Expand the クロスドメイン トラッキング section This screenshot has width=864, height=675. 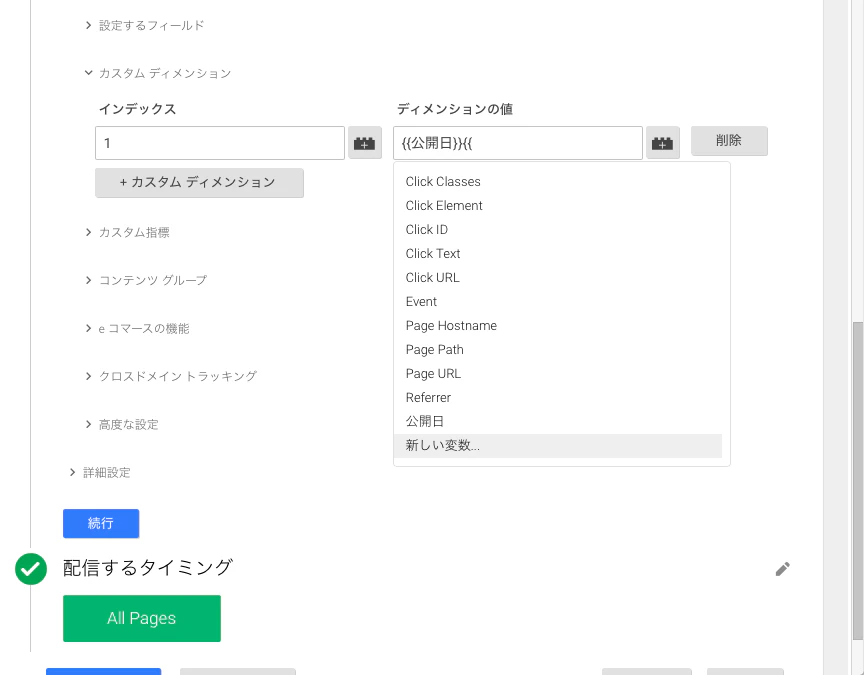[171, 376]
